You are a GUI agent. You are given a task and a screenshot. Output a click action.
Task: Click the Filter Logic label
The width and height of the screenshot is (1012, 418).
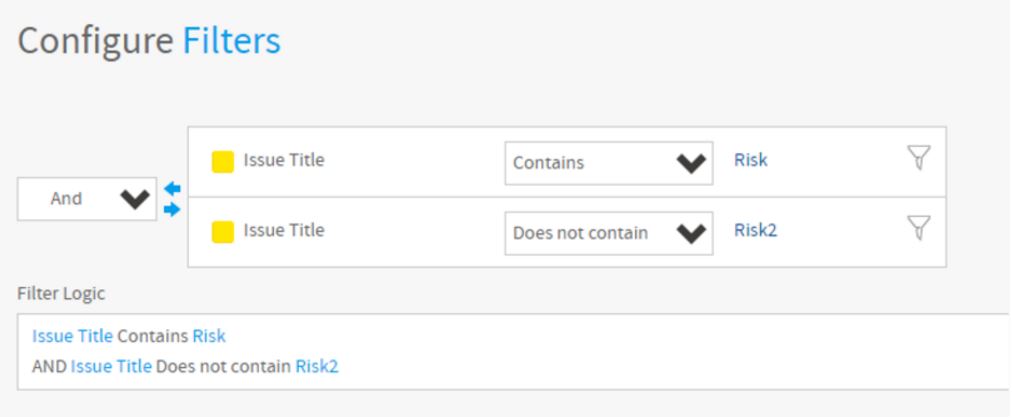click(60, 294)
